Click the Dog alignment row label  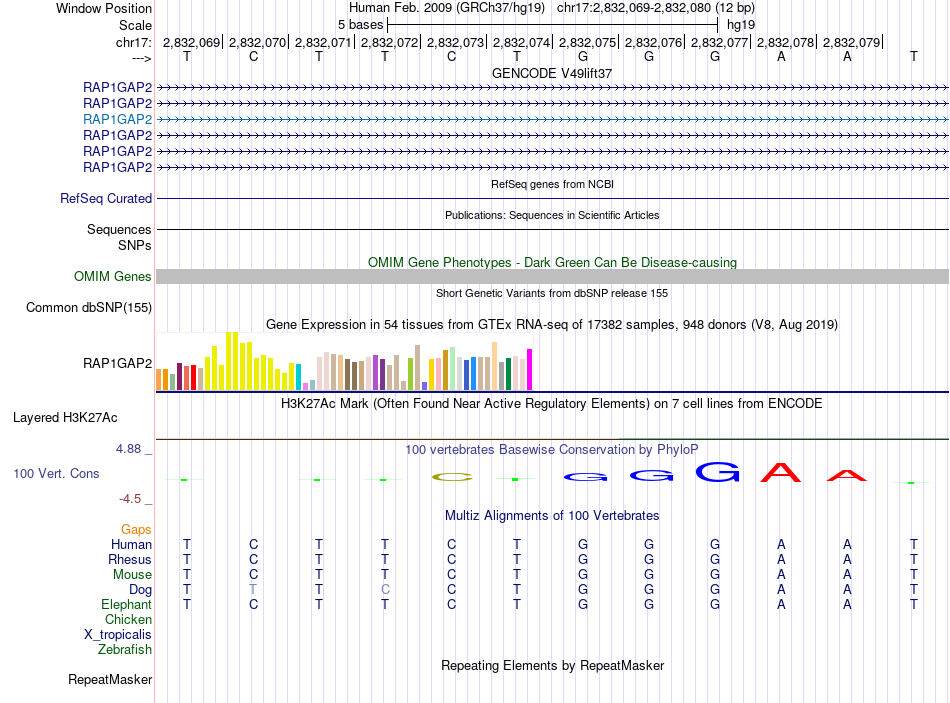(x=140, y=590)
